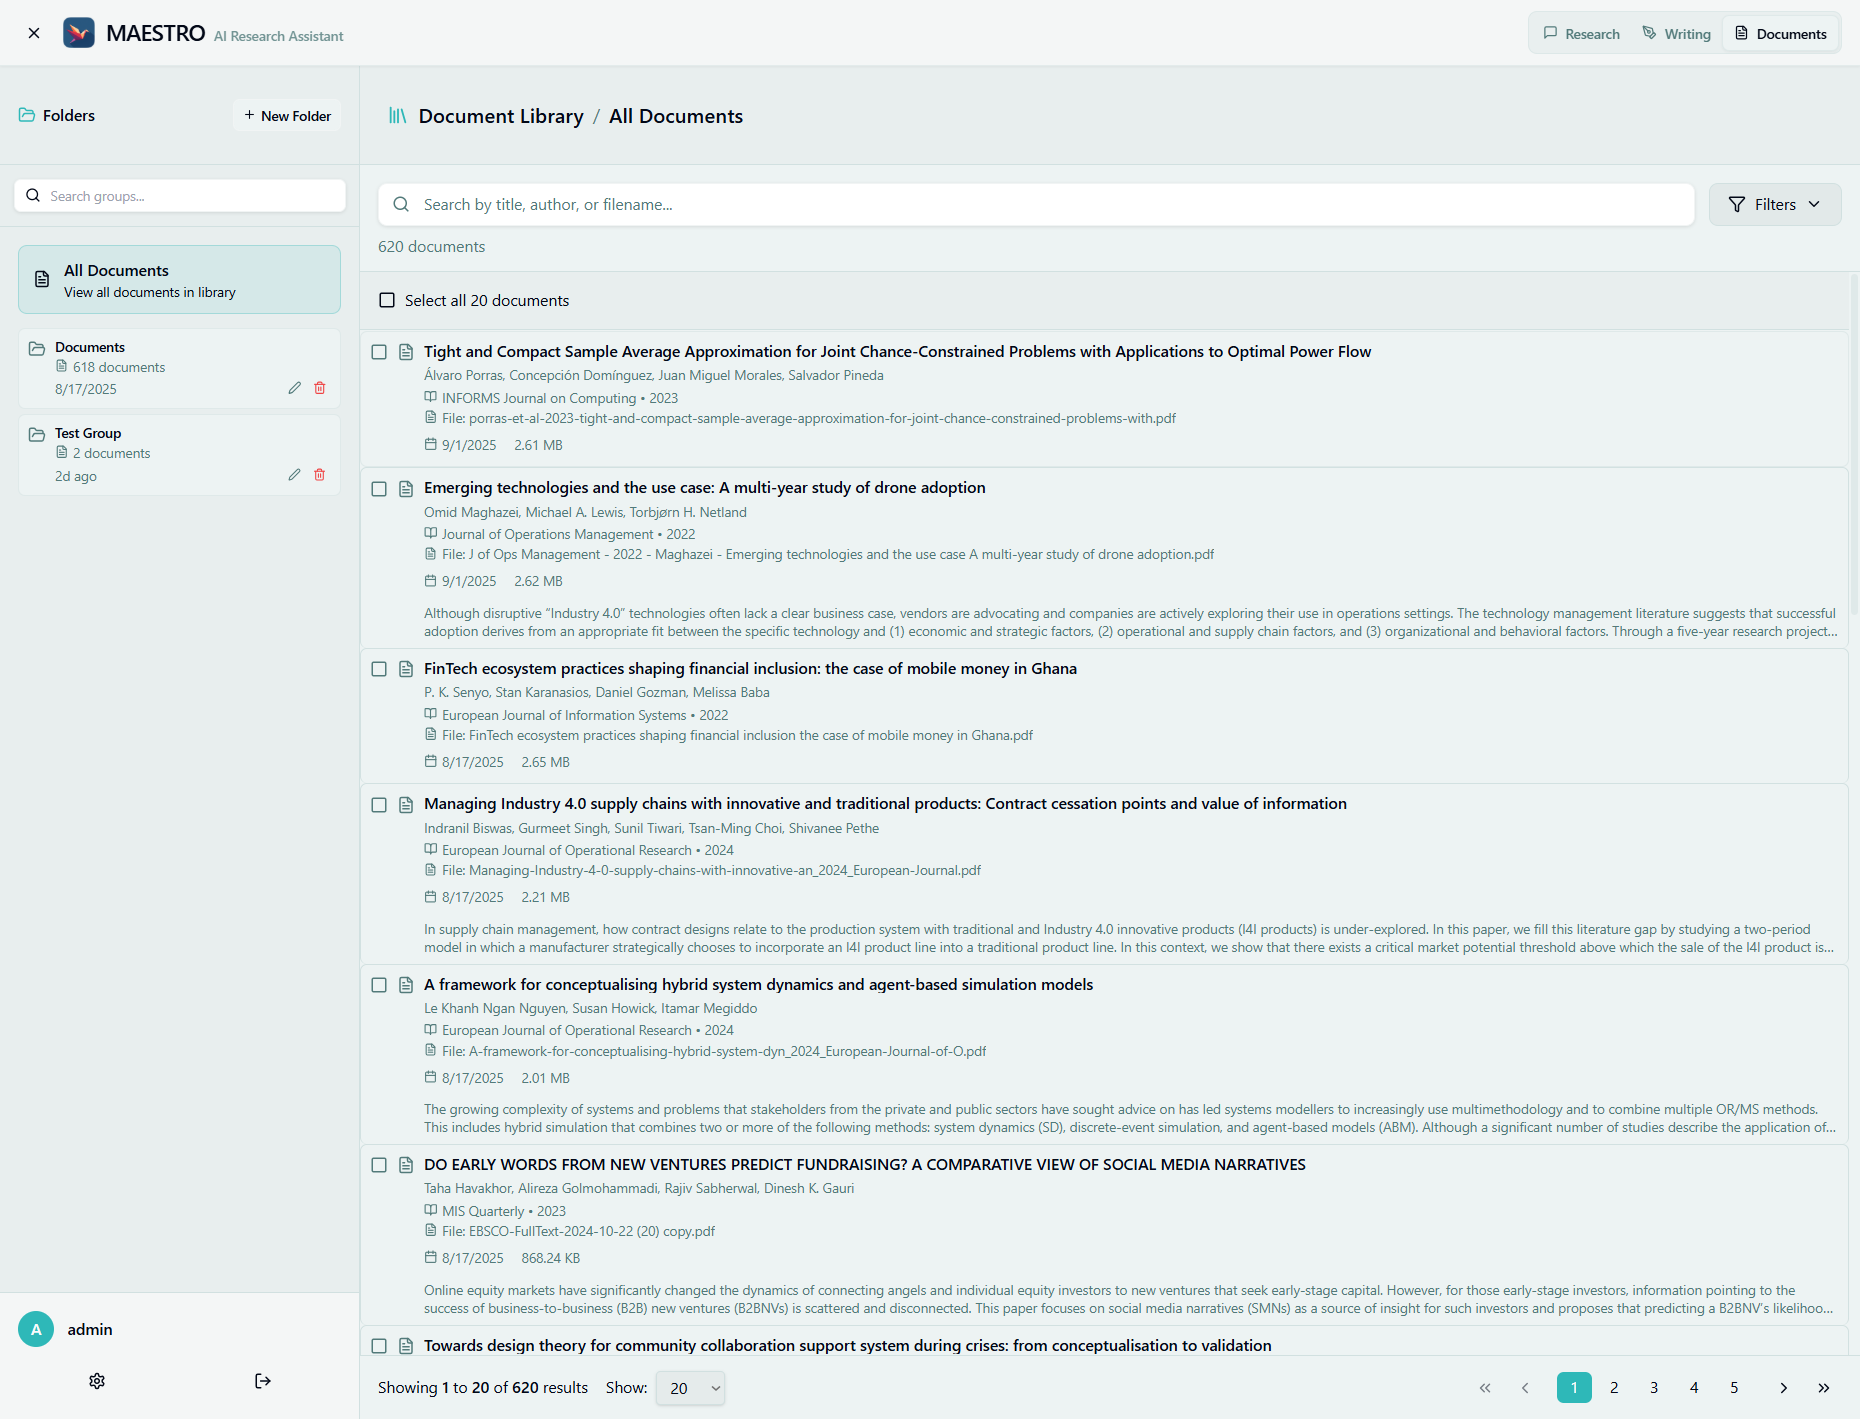
Task: Click the document icon next to the drone adoption paper
Action: pos(406,489)
